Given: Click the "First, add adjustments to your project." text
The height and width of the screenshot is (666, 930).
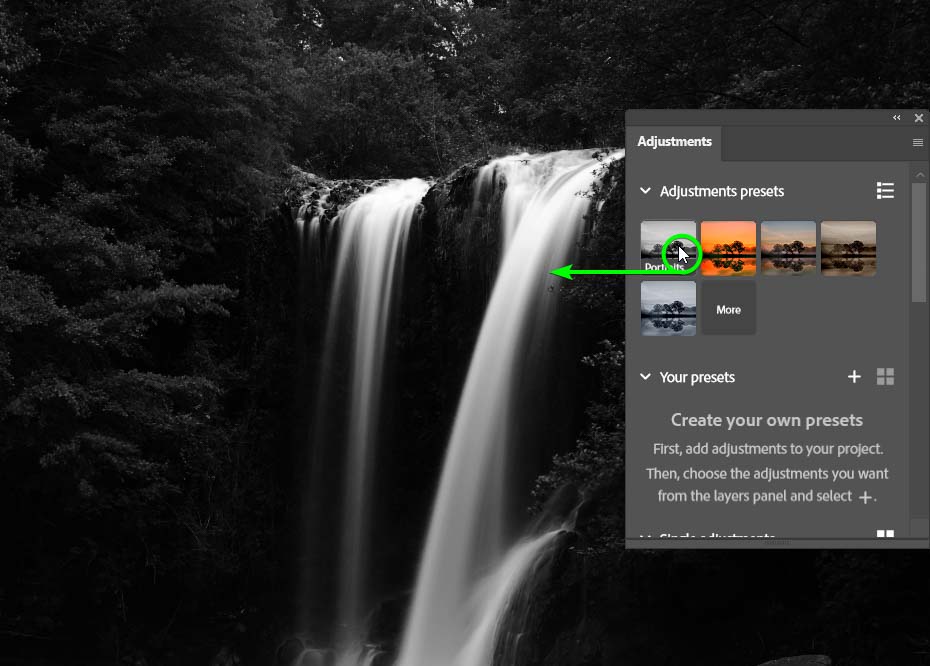Looking at the screenshot, I should [x=768, y=449].
